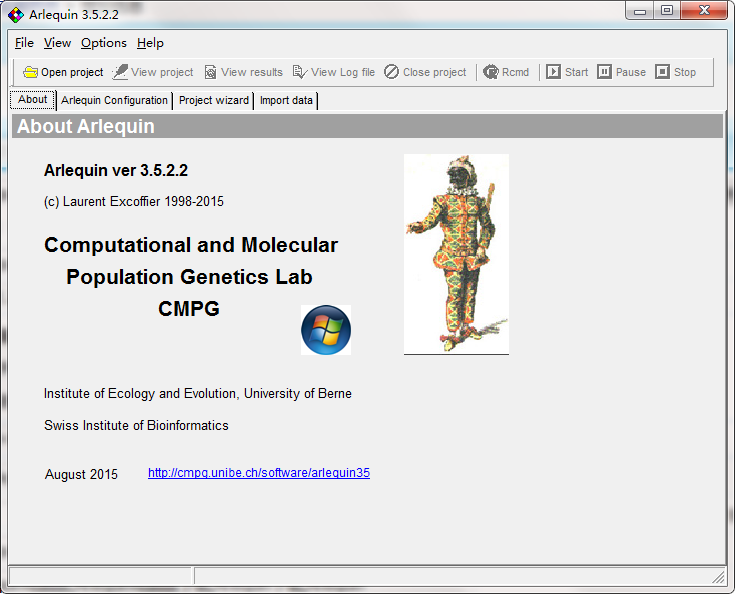Open the File menu

[24, 43]
